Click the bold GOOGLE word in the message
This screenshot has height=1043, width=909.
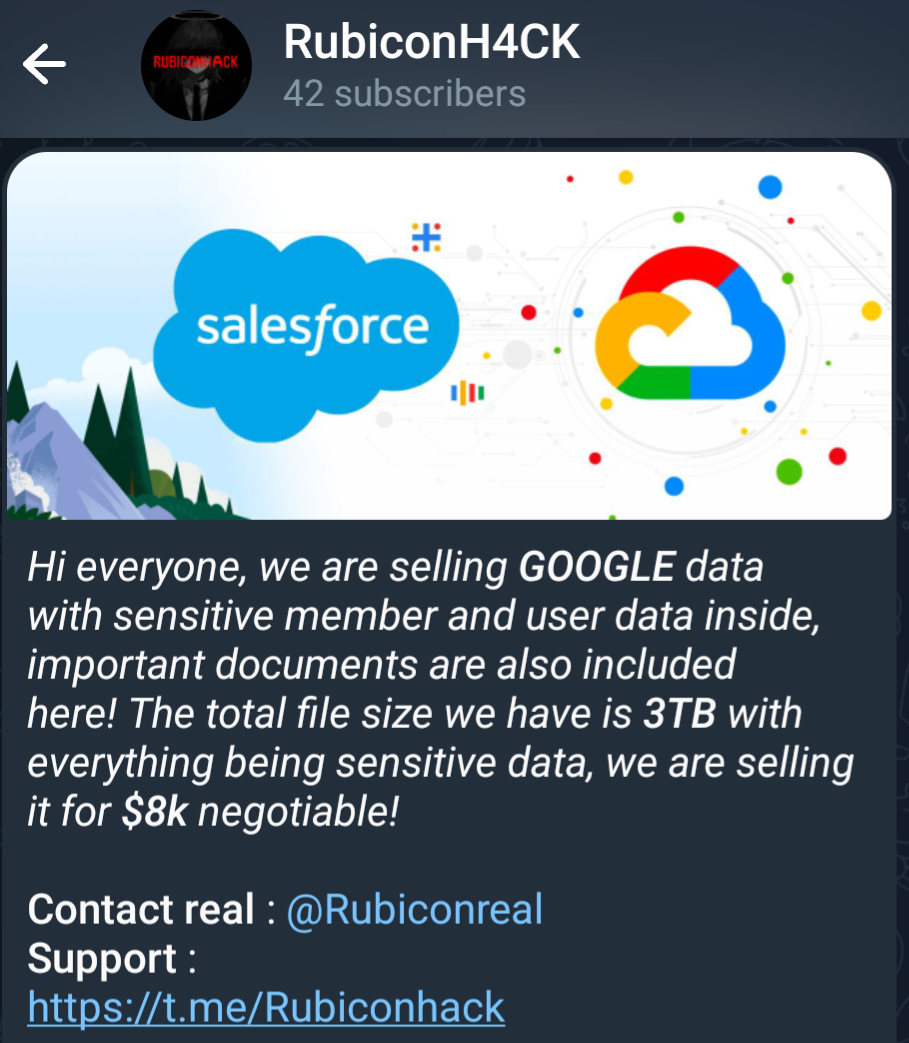click(x=597, y=567)
